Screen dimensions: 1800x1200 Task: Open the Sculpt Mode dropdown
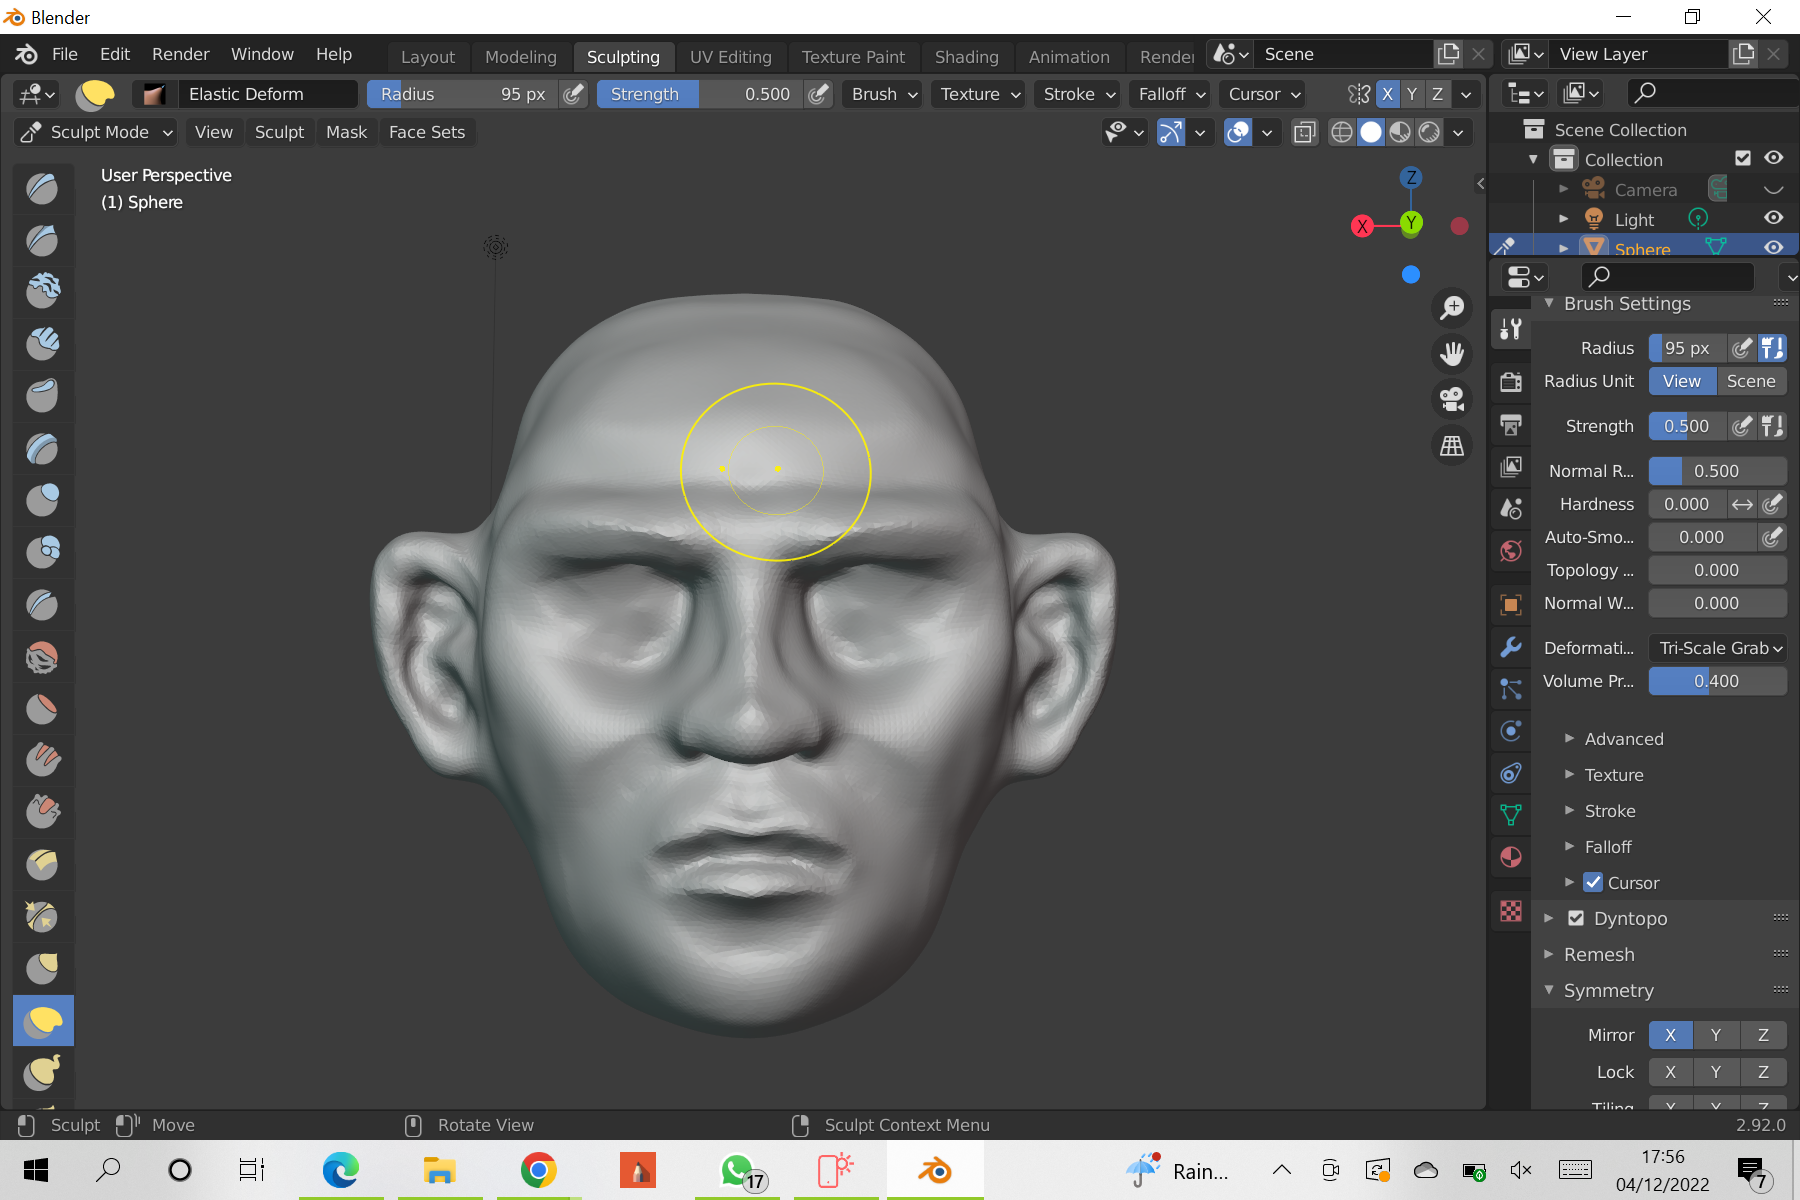[97, 132]
